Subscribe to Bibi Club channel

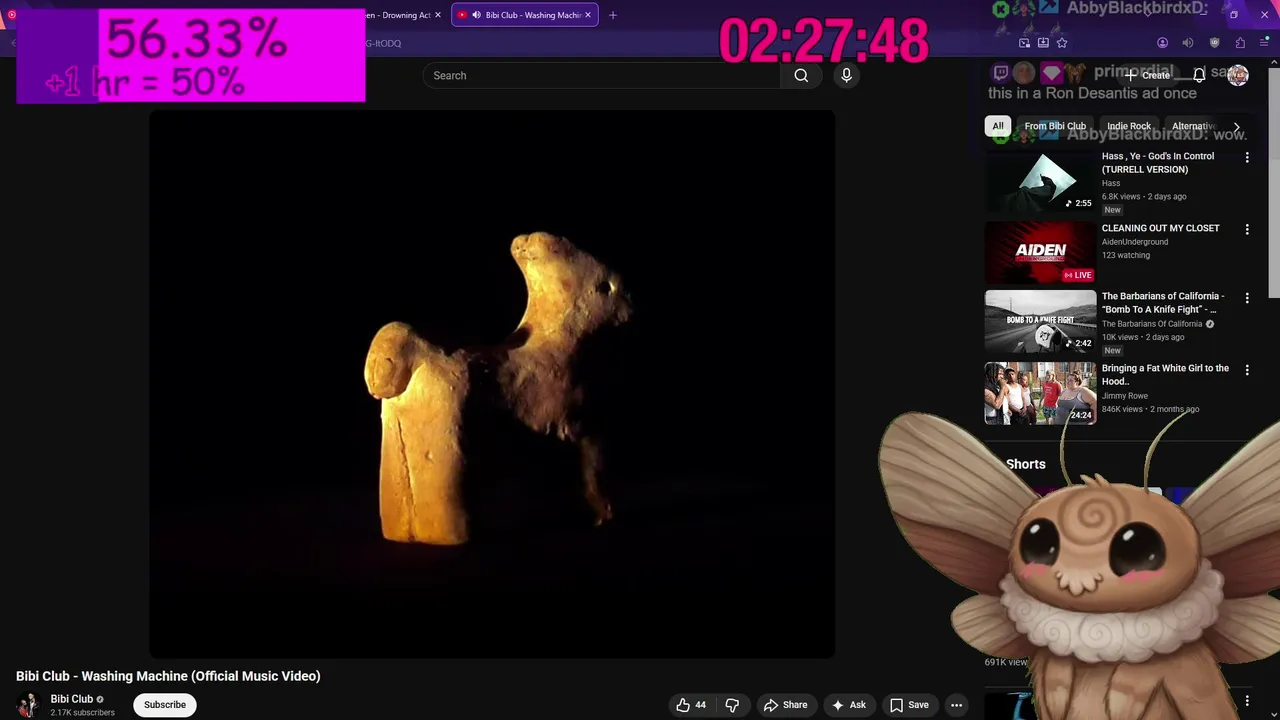pos(165,705)
